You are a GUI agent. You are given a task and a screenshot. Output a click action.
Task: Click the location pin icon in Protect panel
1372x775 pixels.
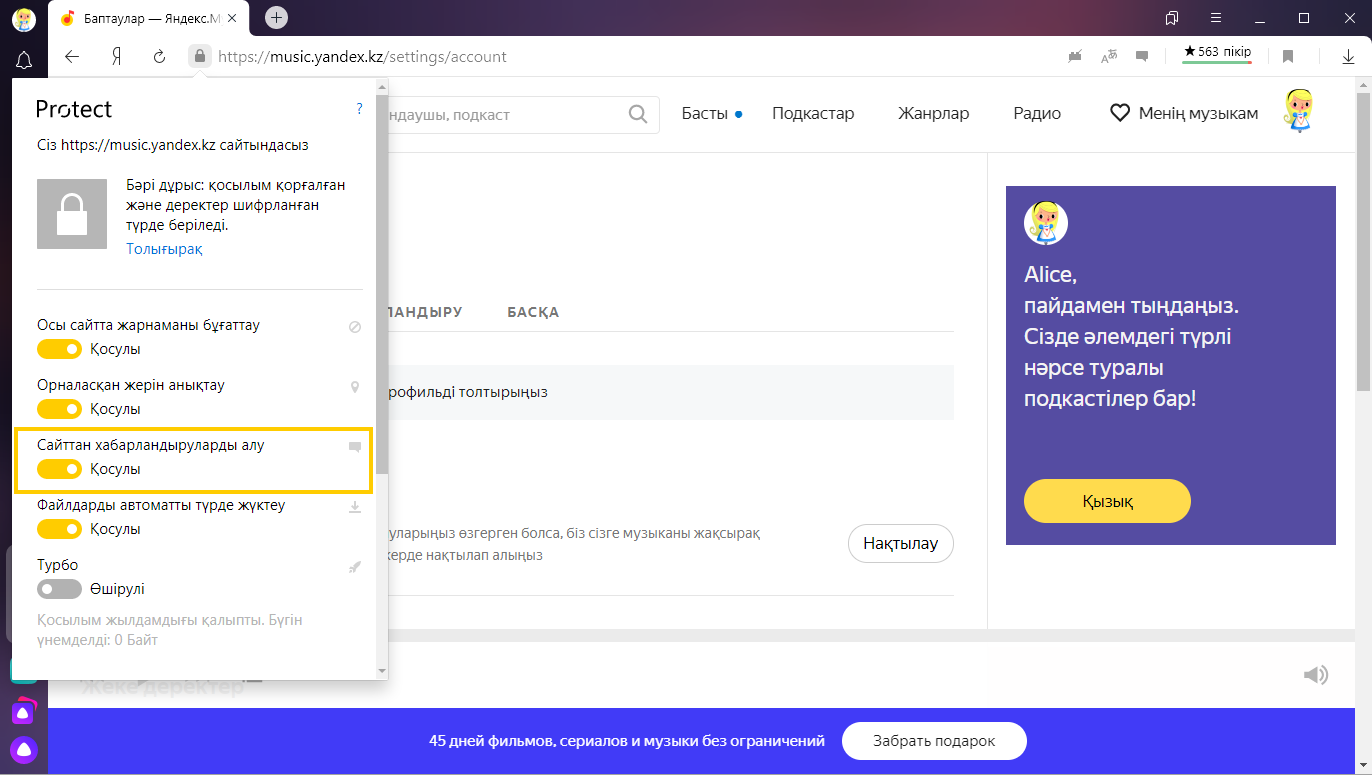pyautogui.click(x=355, y=387)
